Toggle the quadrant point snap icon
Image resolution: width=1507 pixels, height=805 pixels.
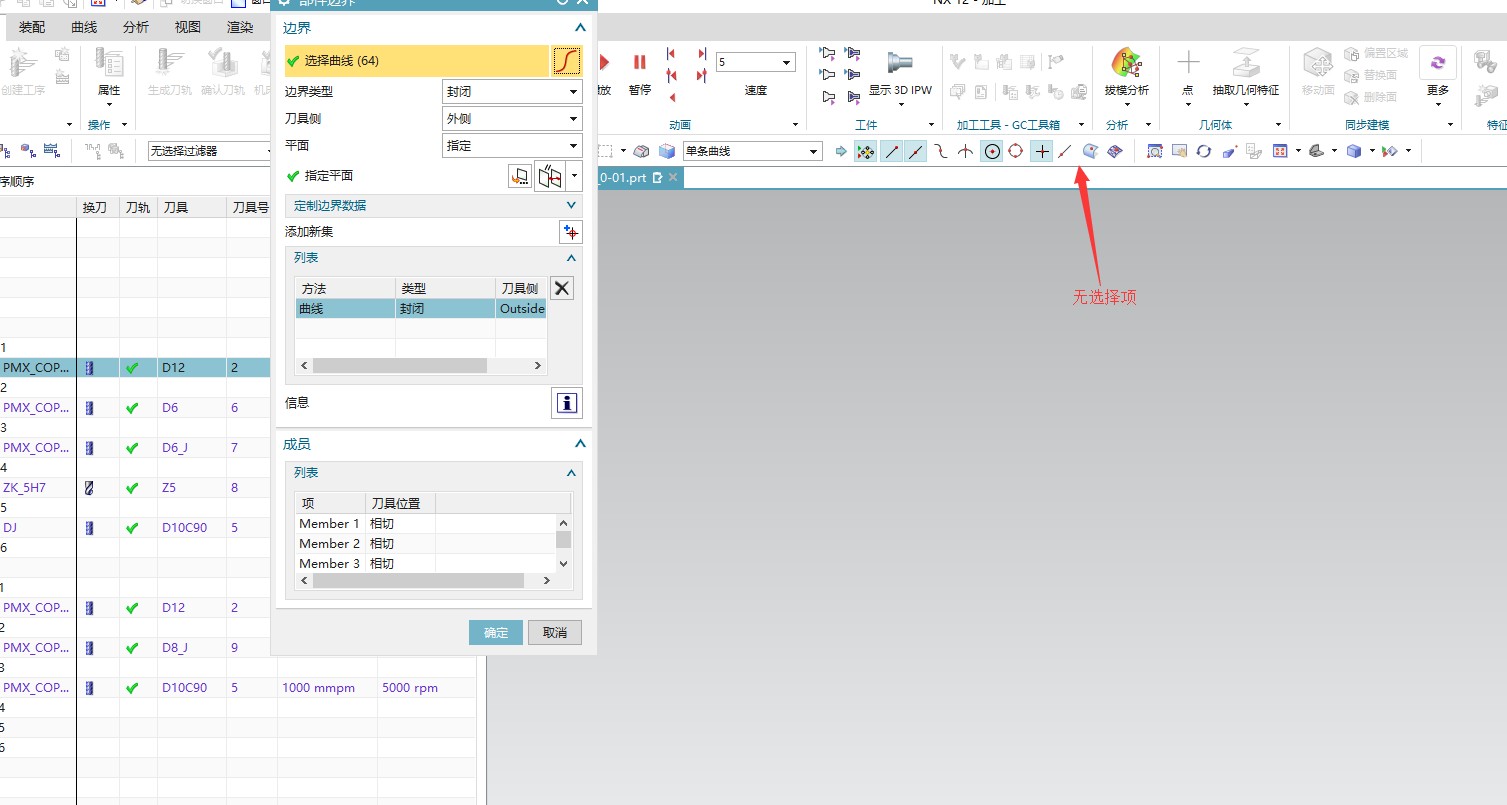[1016, 151]
